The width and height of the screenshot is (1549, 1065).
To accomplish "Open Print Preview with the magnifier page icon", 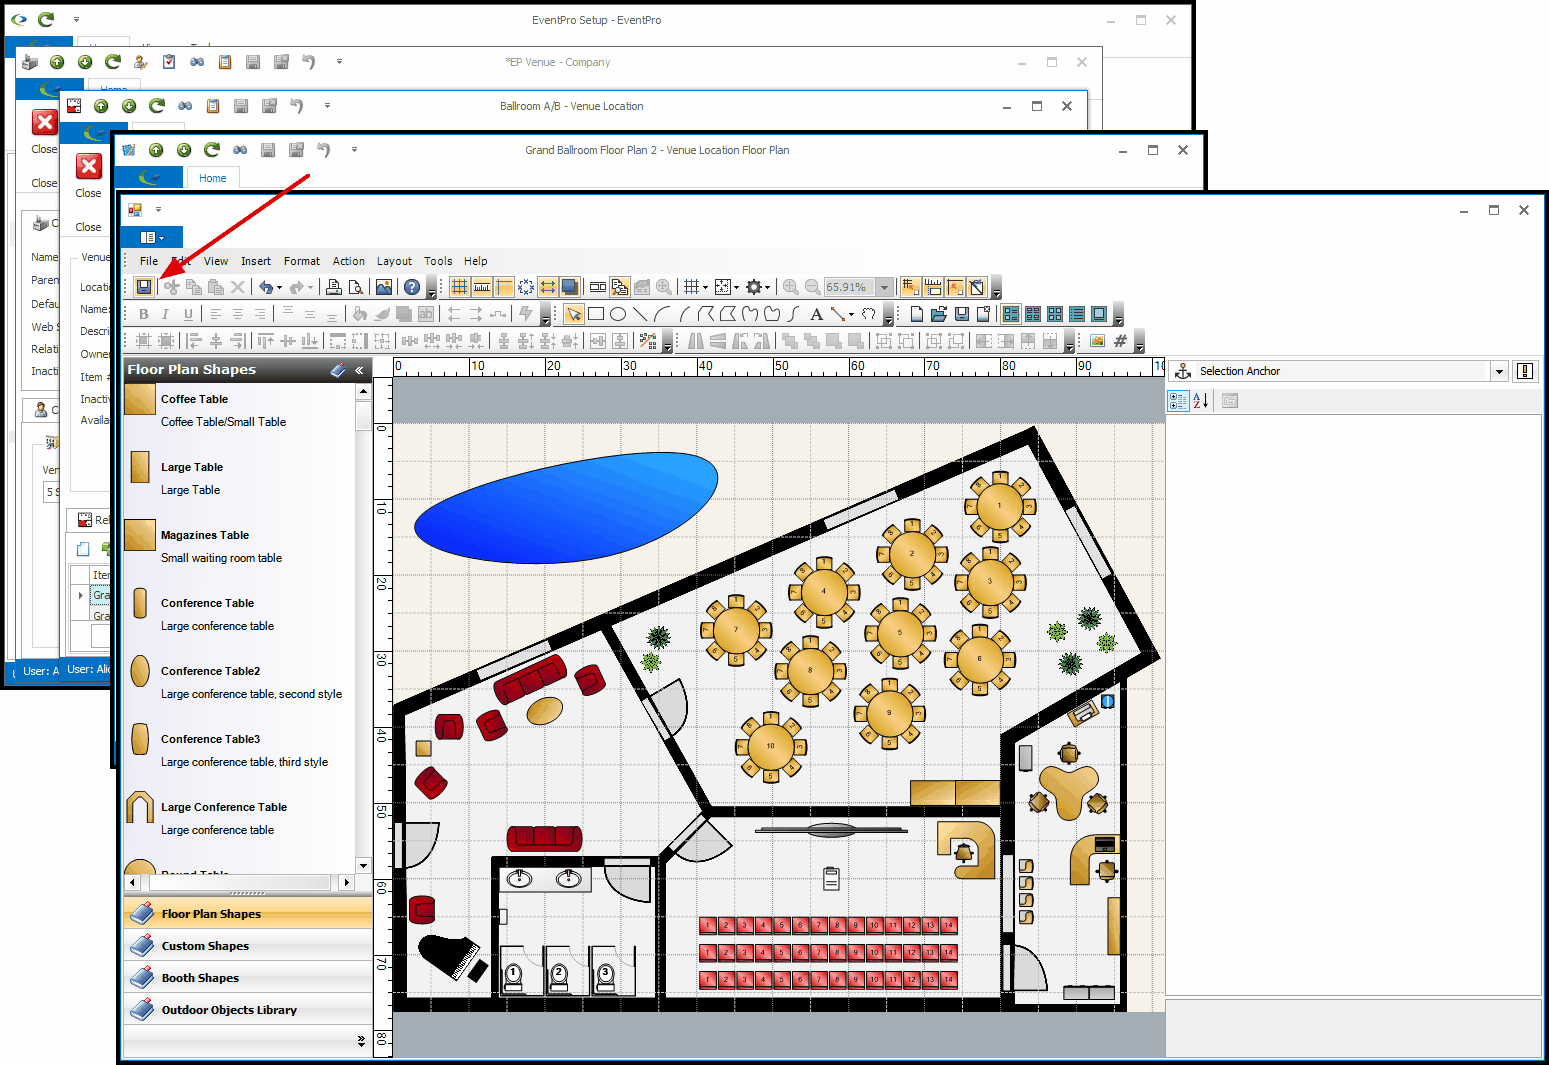I will [x=356, y=287].
